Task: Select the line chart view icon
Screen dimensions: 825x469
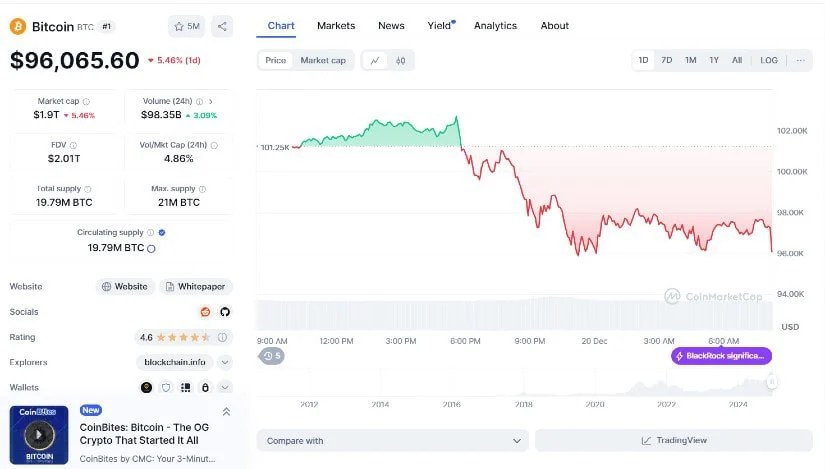Action: pos(374,60)
